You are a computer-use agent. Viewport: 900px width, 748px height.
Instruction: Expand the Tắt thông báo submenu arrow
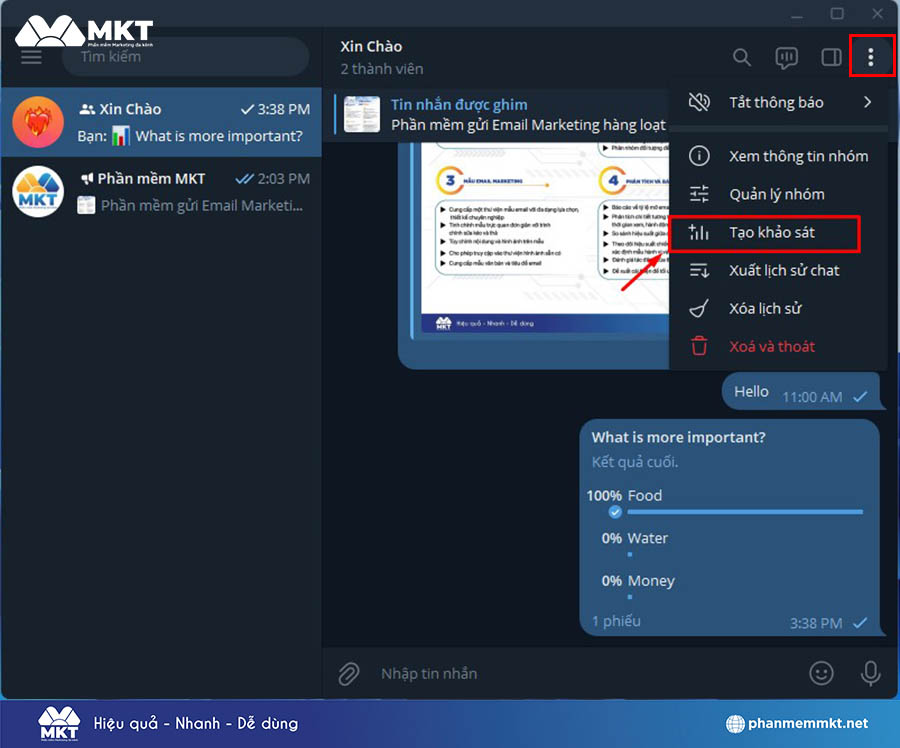[x=867, y=102]
